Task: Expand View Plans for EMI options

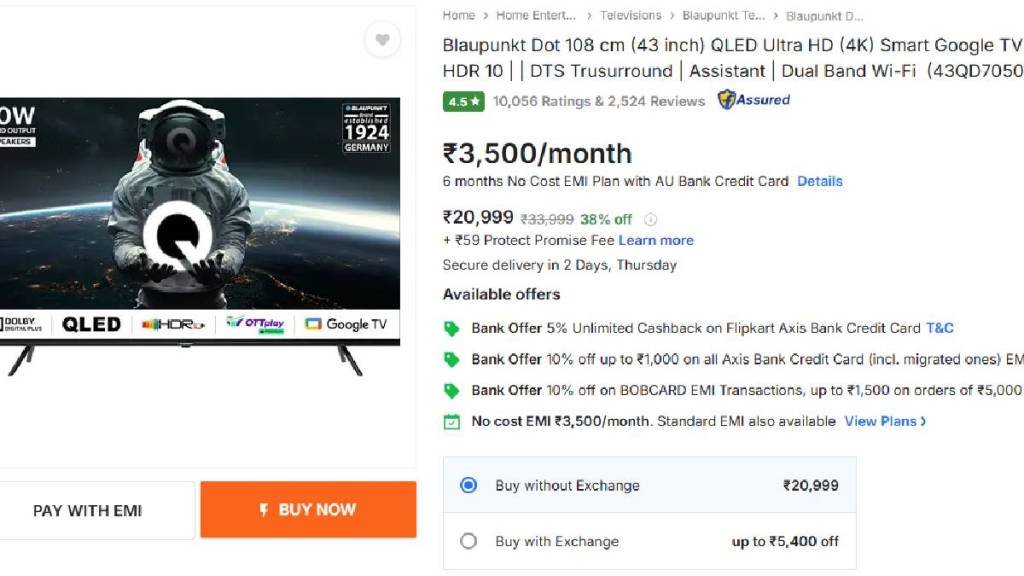Action: pos(885,421)
